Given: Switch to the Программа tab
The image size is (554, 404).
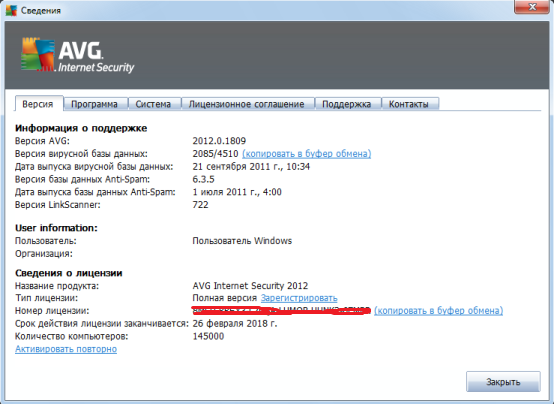Looking at the screenshot, I should 94,104.
